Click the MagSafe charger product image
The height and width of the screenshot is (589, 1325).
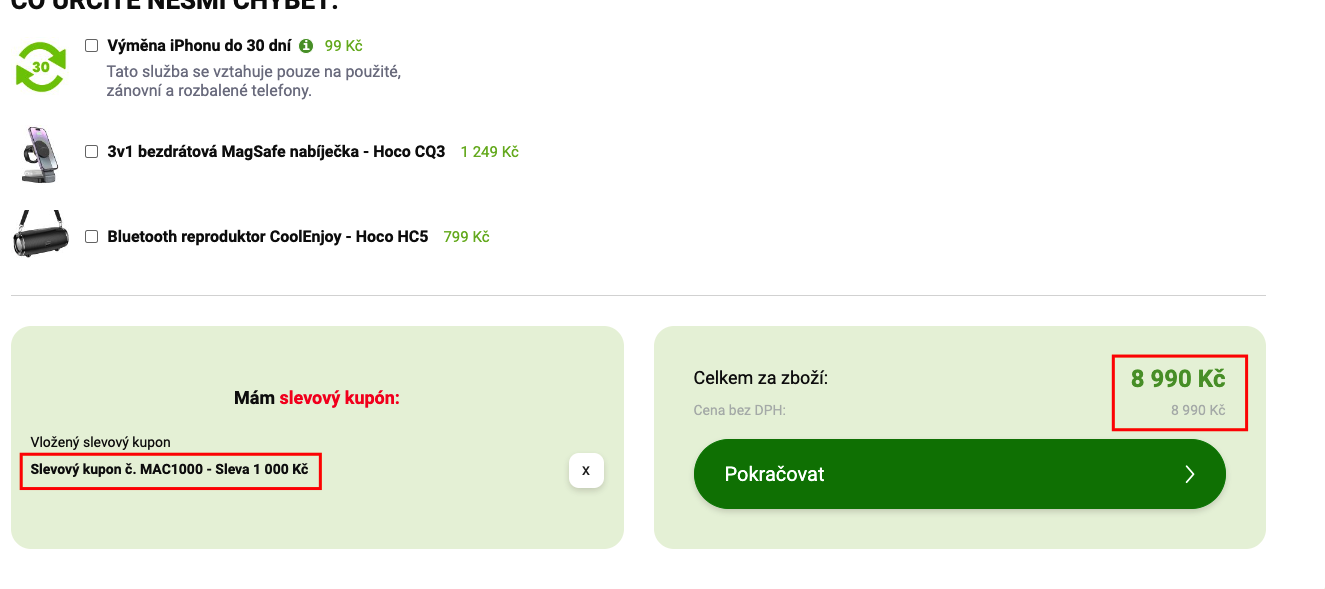click(41, 154)
